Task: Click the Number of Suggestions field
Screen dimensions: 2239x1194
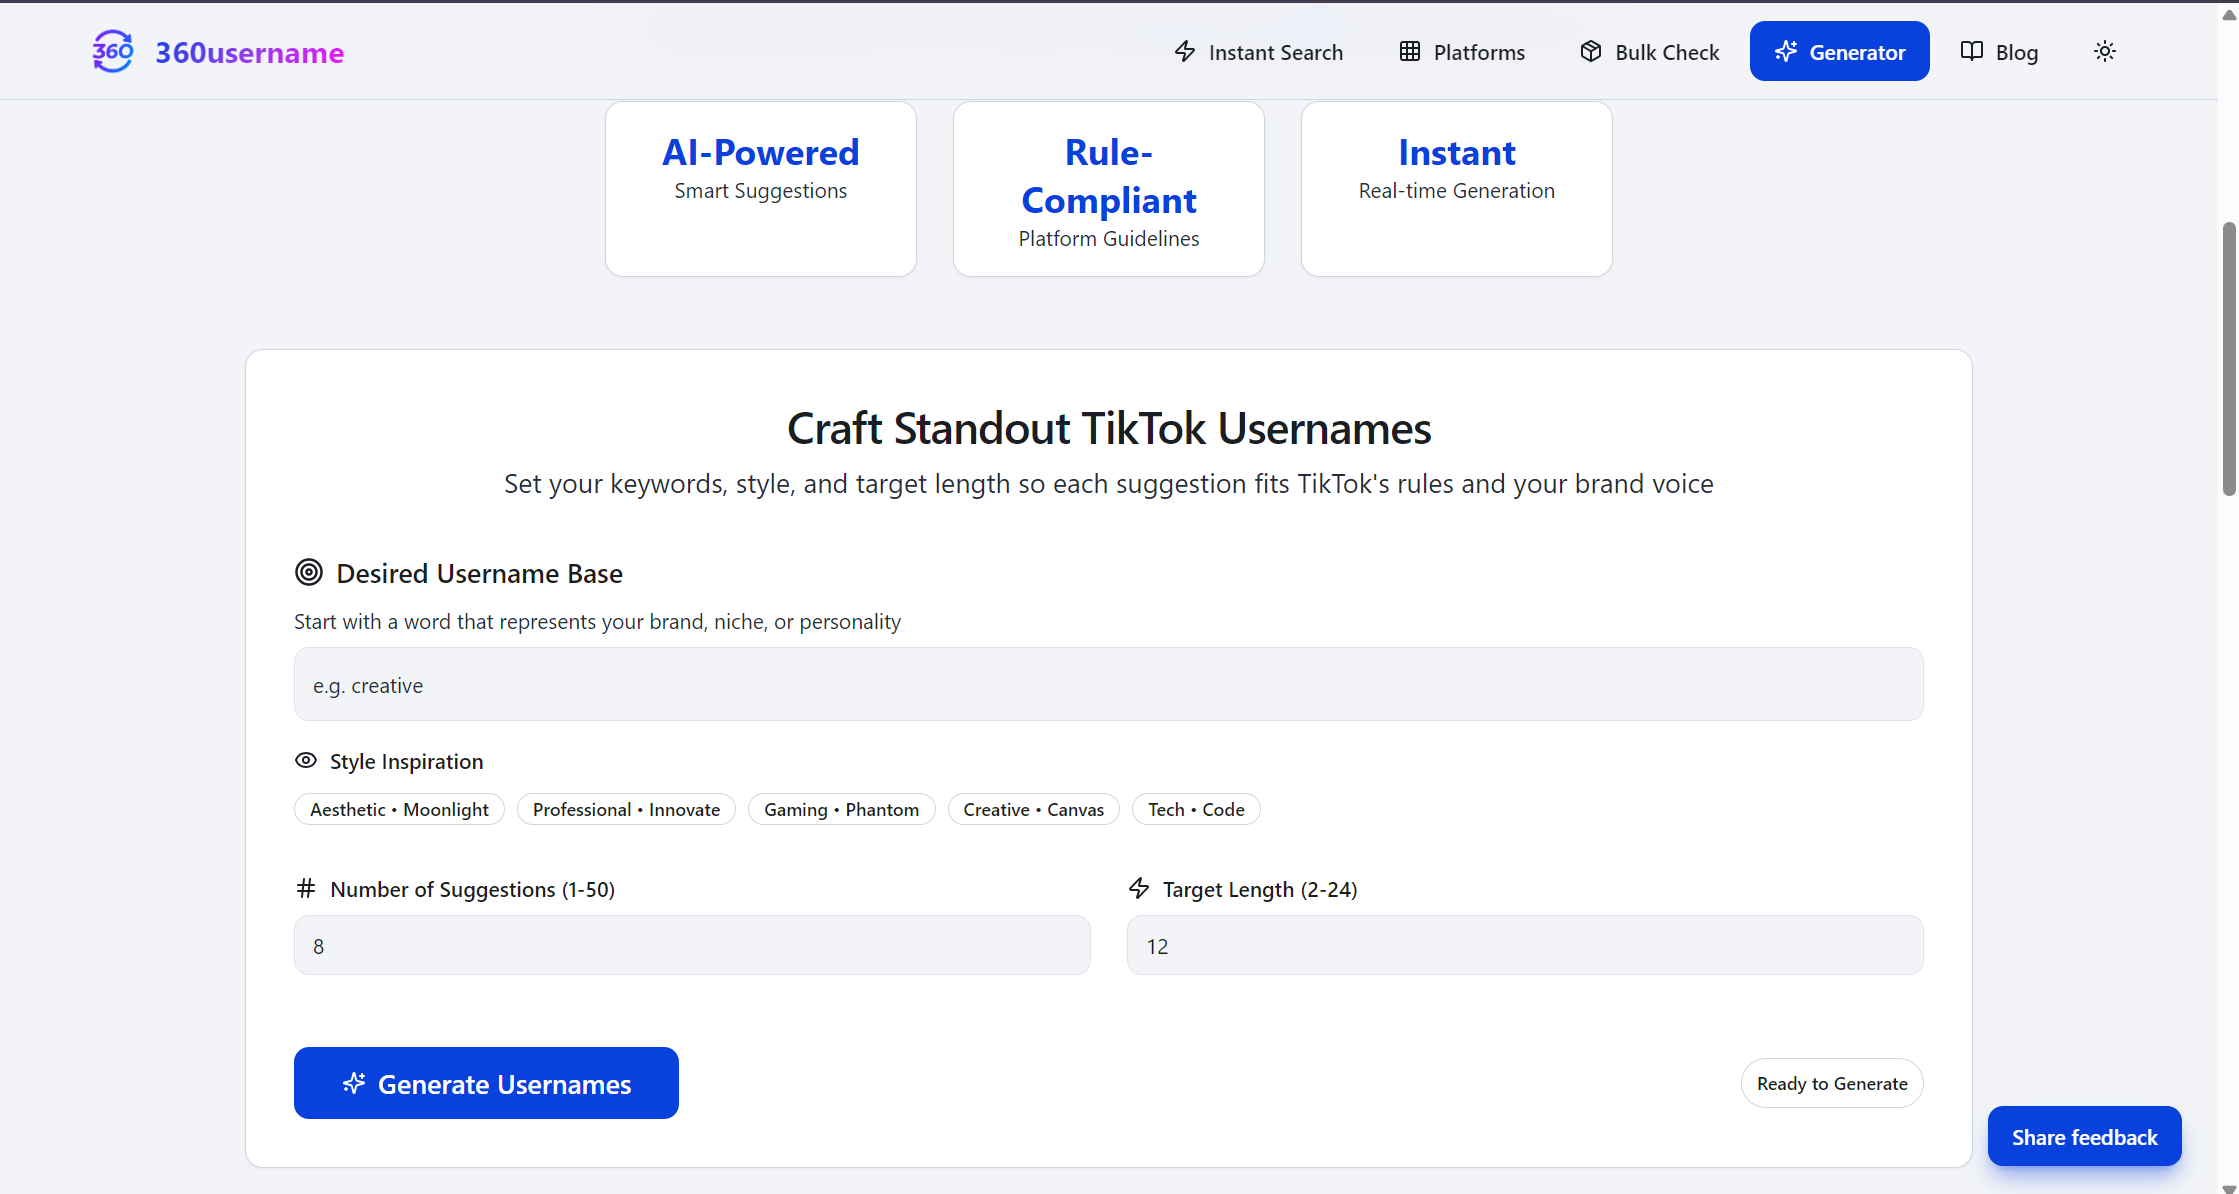Action: coord(691,945)
